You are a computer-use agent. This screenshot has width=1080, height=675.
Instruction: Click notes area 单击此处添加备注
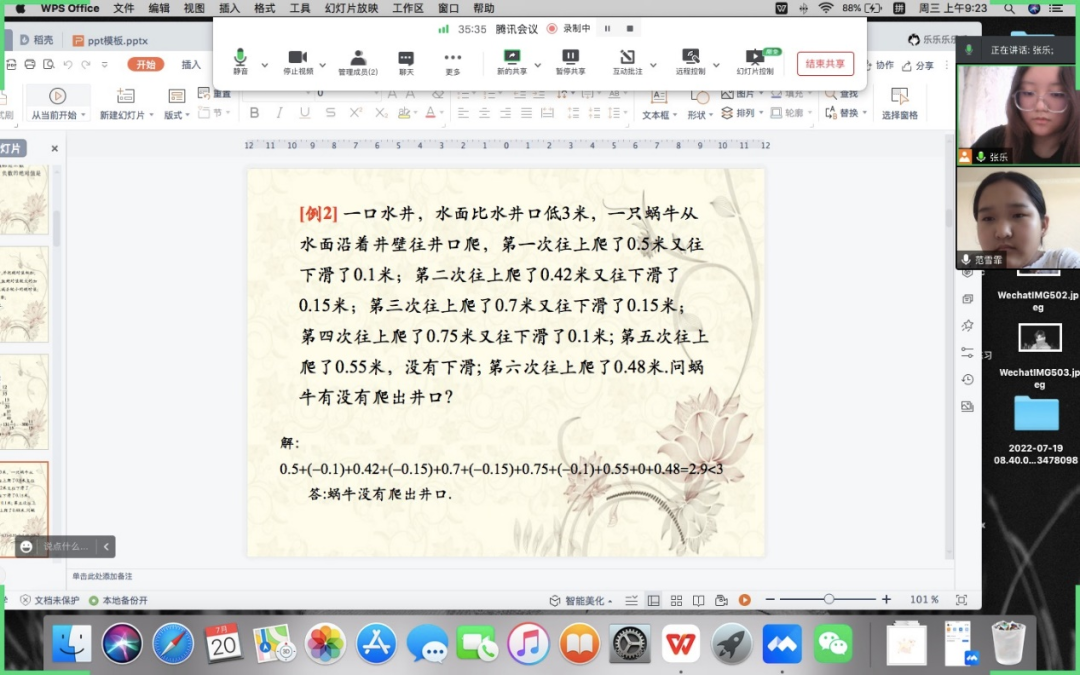102,576
